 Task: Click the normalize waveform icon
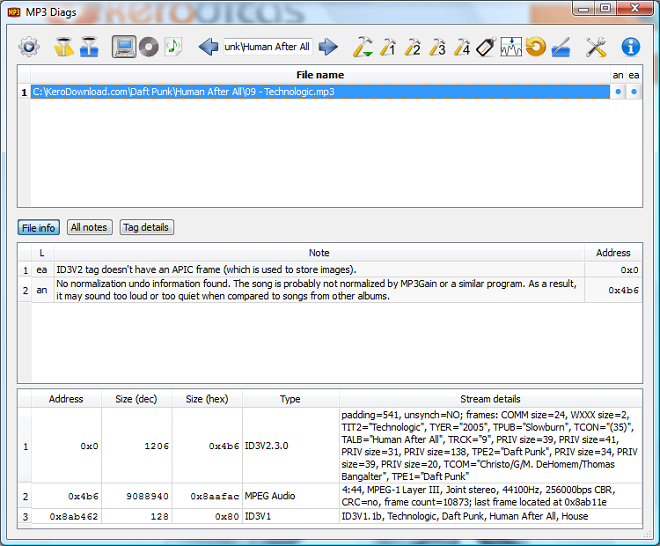click(x=511, y=47)
